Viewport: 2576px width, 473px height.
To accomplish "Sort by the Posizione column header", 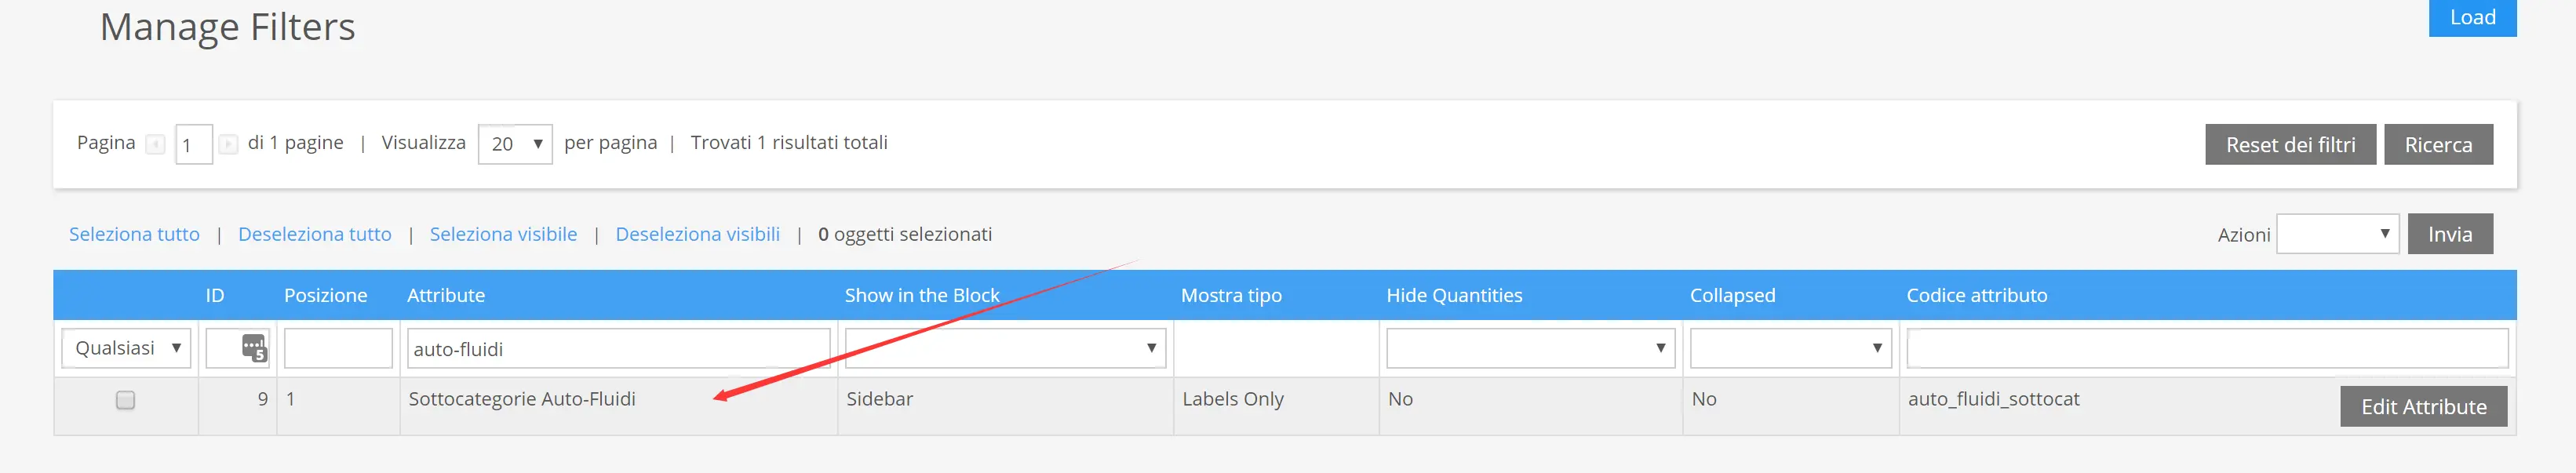I will [325, 295].
